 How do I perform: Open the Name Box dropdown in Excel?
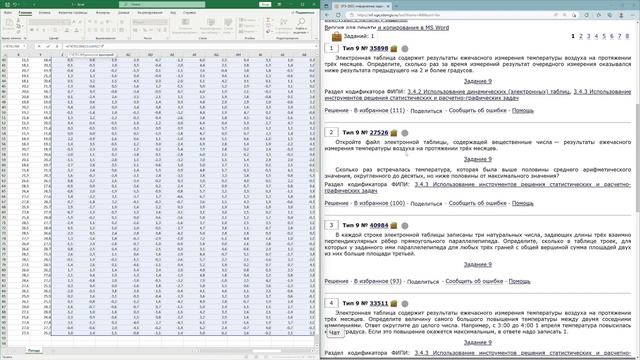point(24,47)
